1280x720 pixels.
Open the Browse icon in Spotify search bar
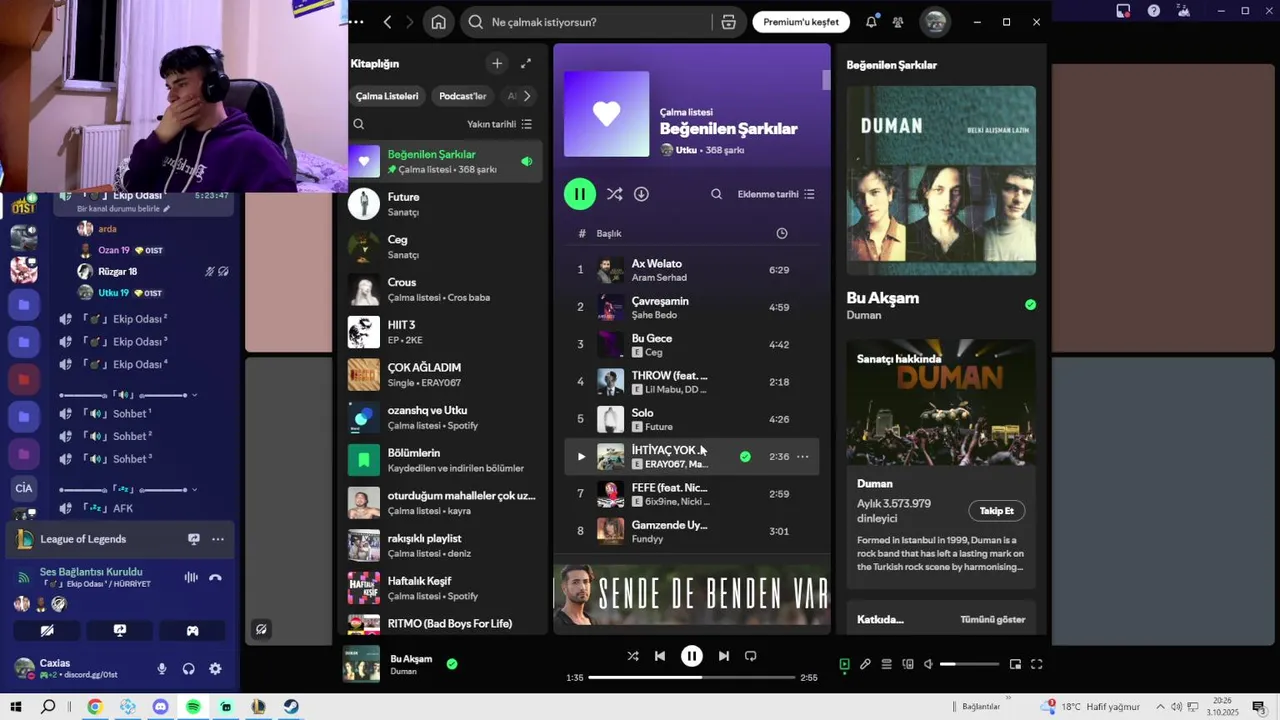728,22
